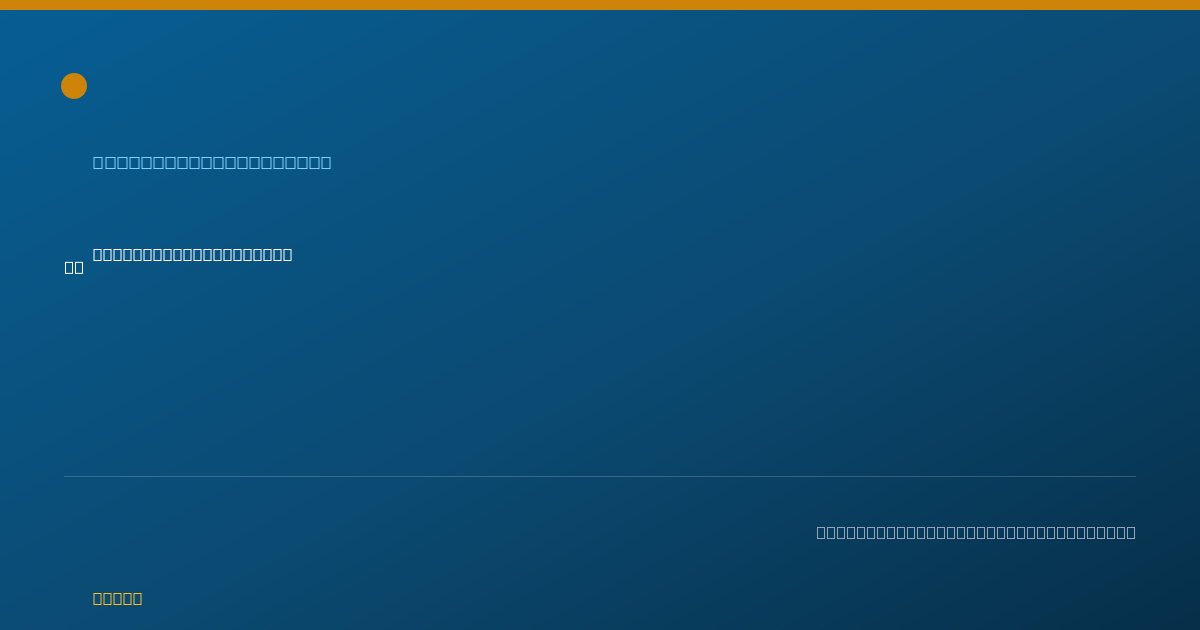Click first character of orange bottom label
The image size is (1200, 630).
pos(98,598)
